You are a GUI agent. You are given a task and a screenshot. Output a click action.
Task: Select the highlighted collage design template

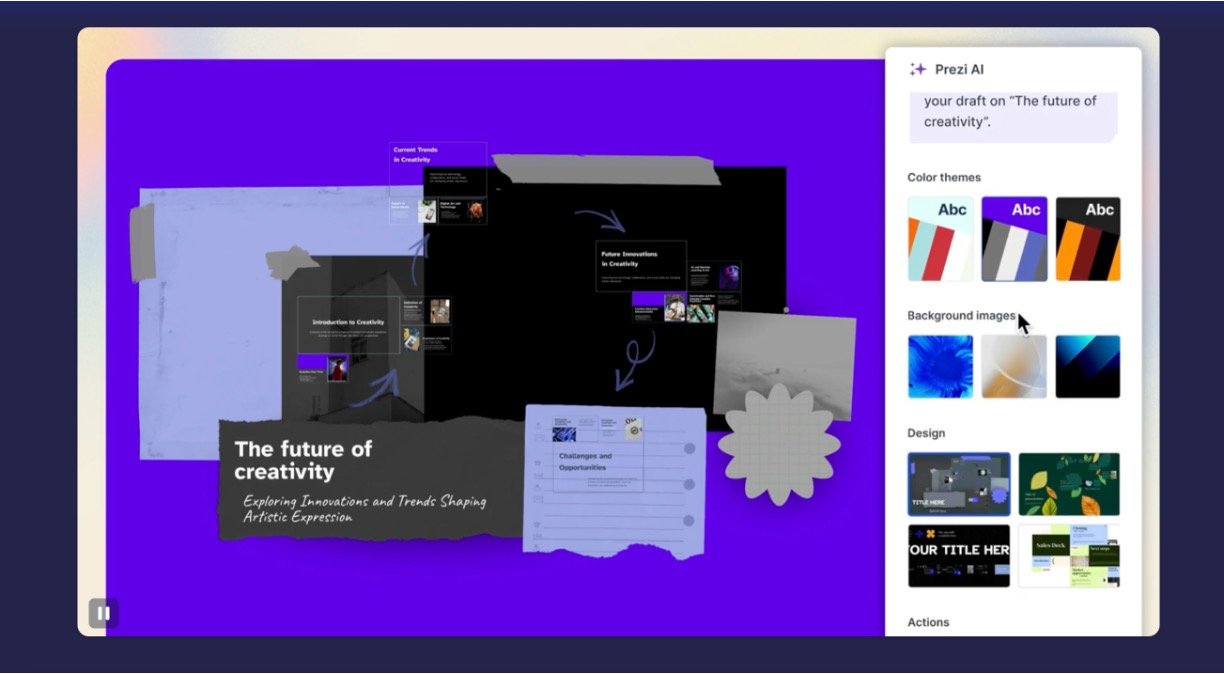959,484
